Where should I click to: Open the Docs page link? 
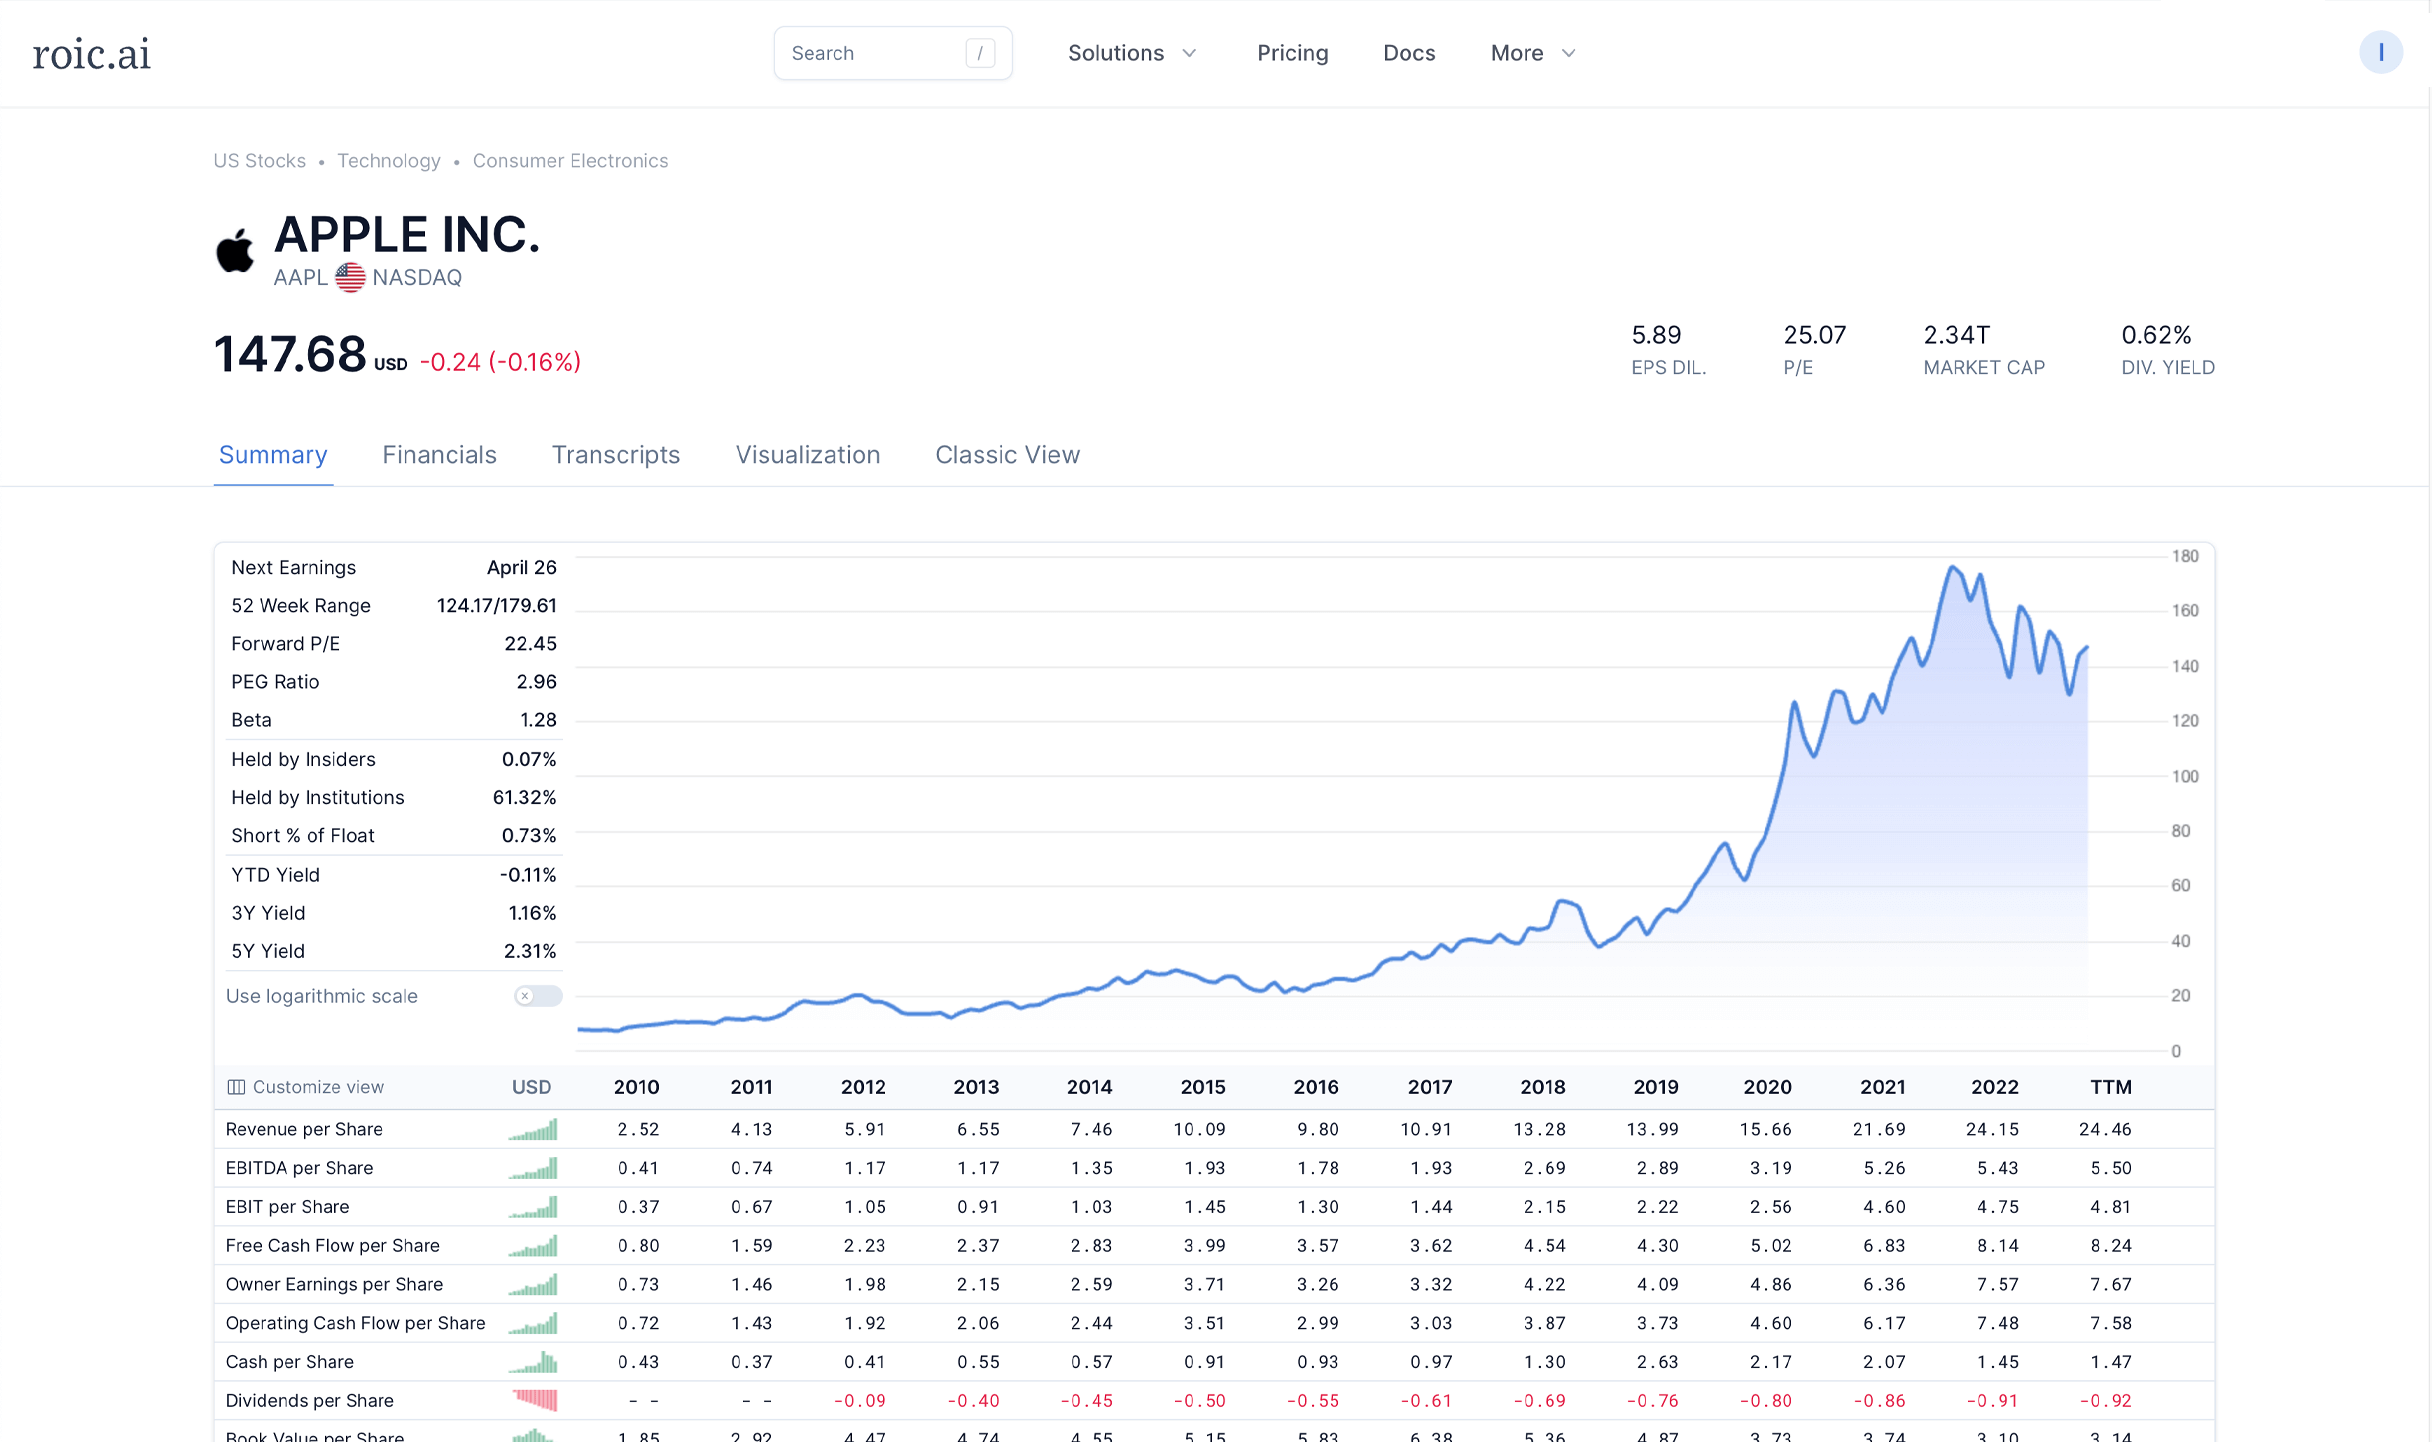coord(1409,53)
